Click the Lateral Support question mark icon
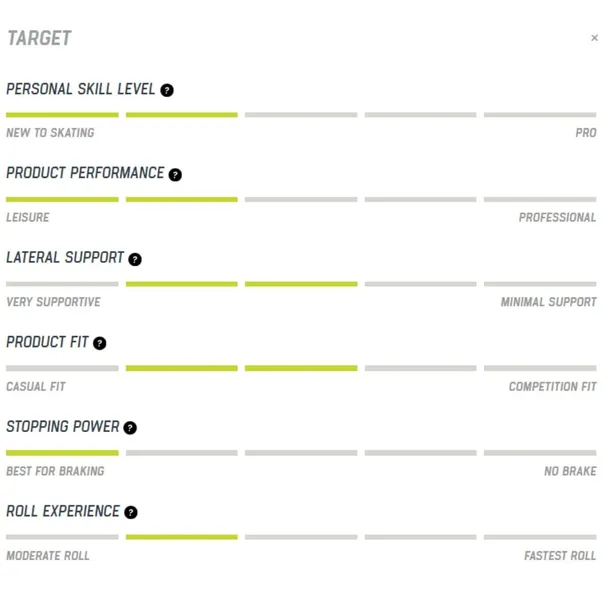 point(135,259)
